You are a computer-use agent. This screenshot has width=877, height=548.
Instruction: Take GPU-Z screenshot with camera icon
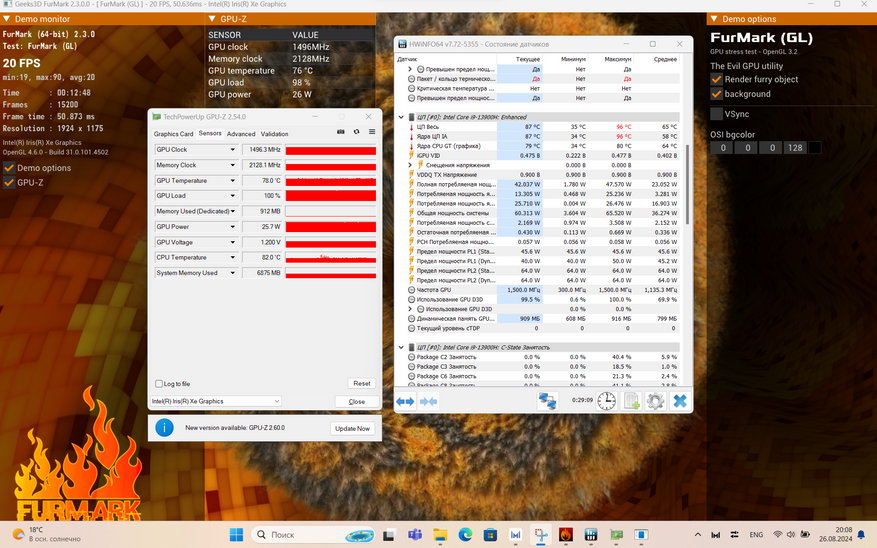pyautogui.click(x=341, y=132)
